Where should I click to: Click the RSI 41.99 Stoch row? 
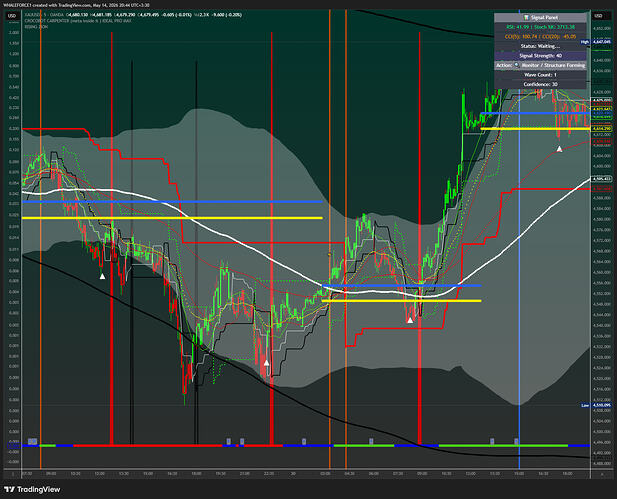[x=540, y=27]
